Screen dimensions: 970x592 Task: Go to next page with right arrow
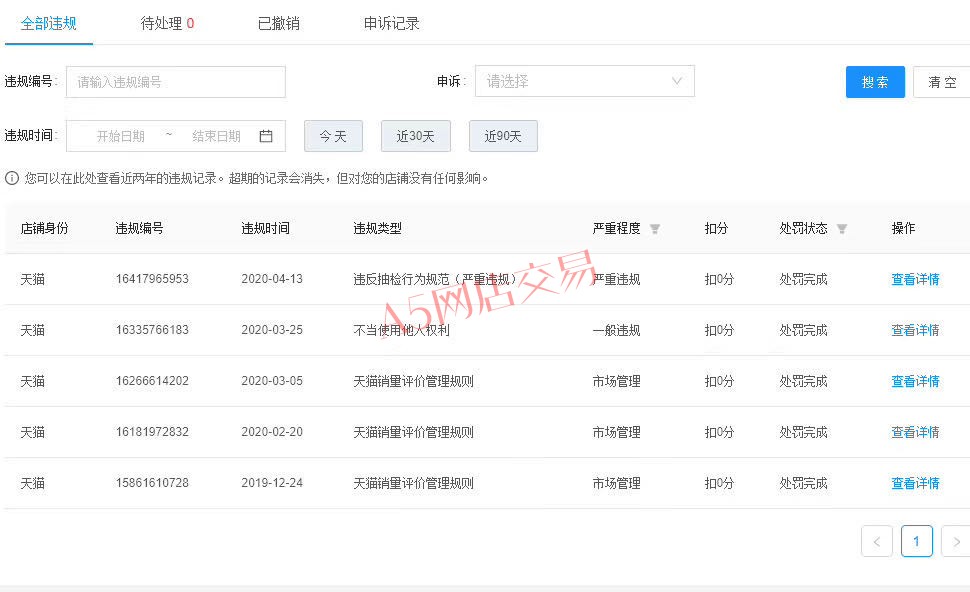tap(955, 541)
